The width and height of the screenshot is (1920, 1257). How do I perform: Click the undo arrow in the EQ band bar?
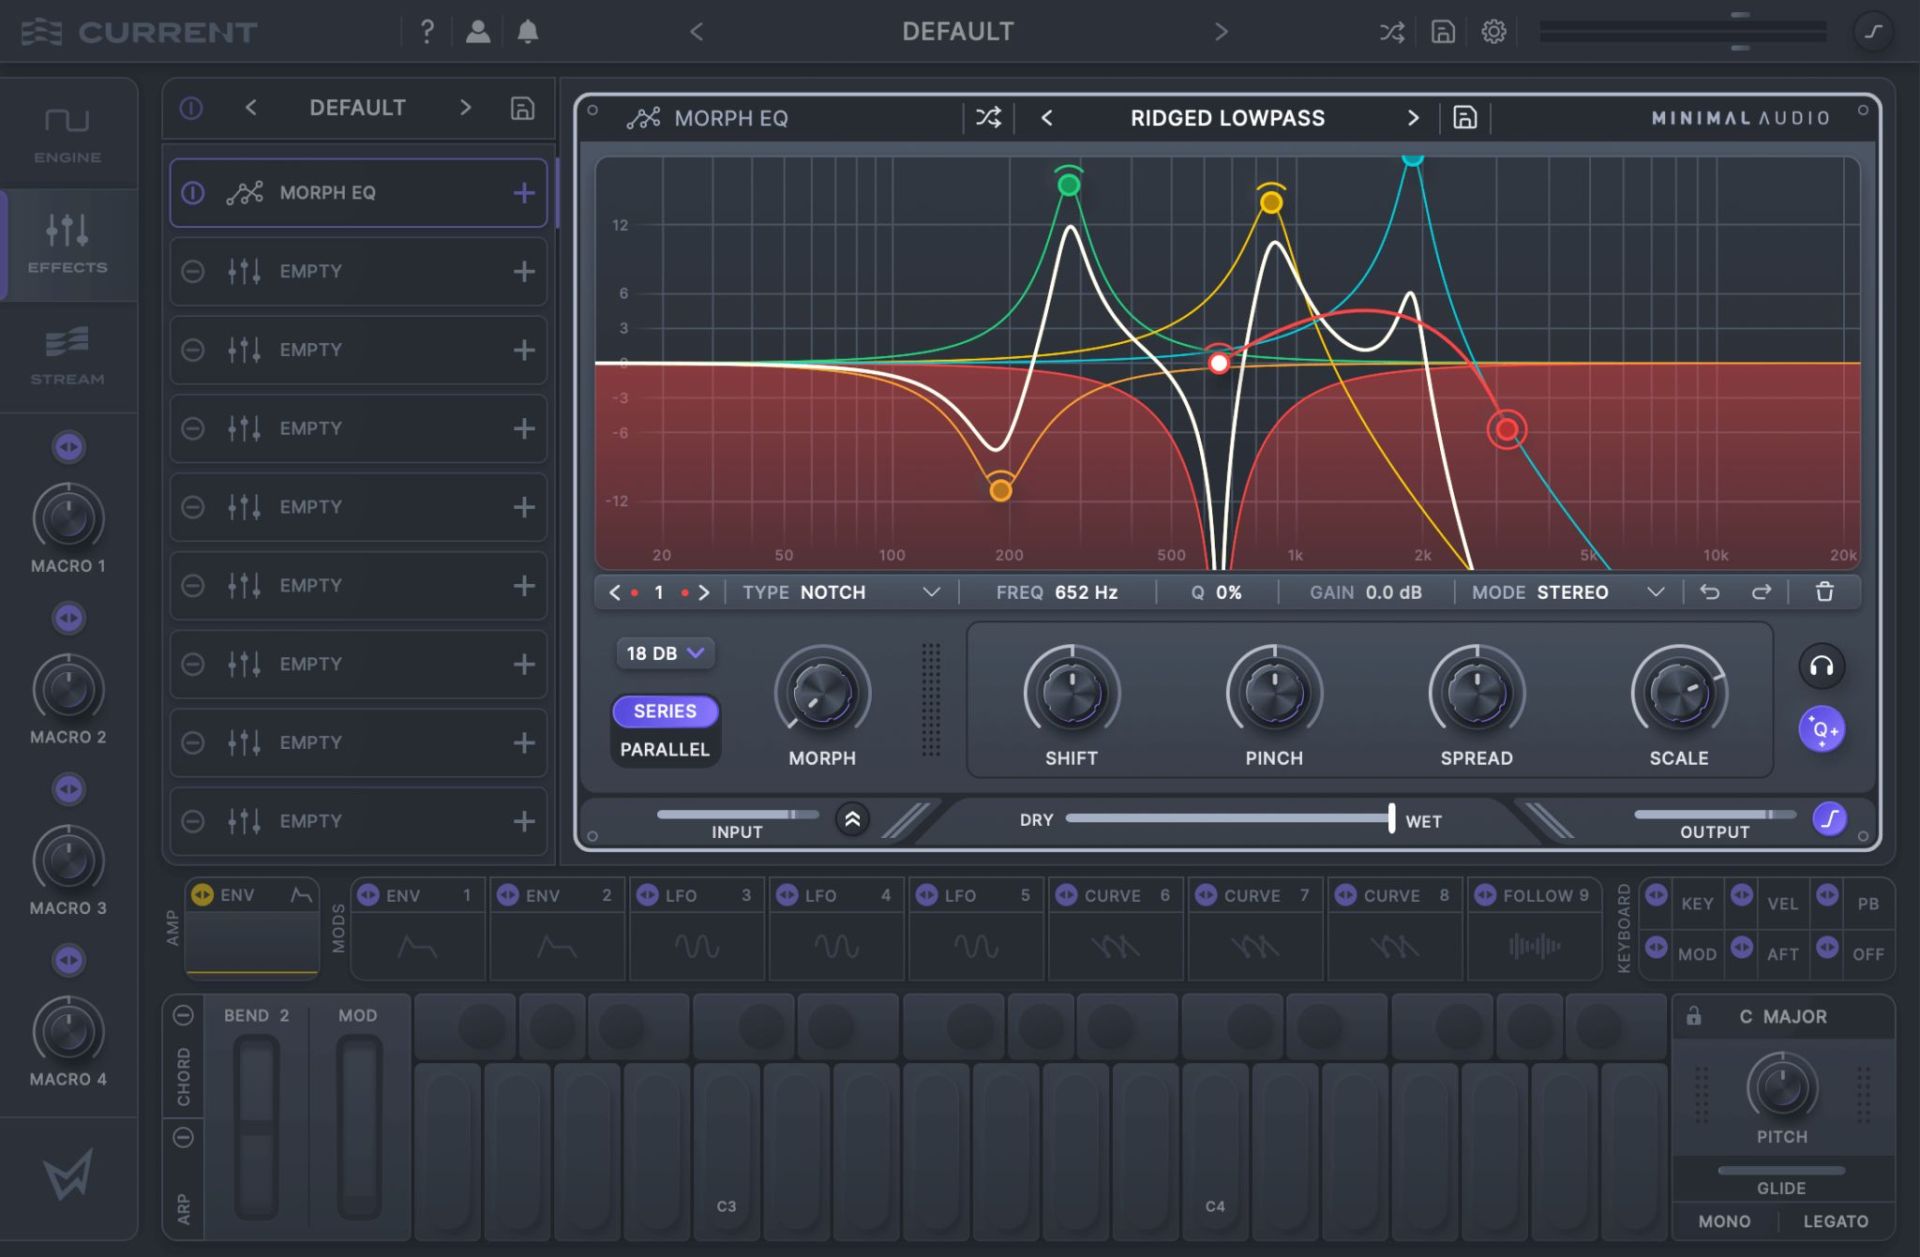point(1710,592)
